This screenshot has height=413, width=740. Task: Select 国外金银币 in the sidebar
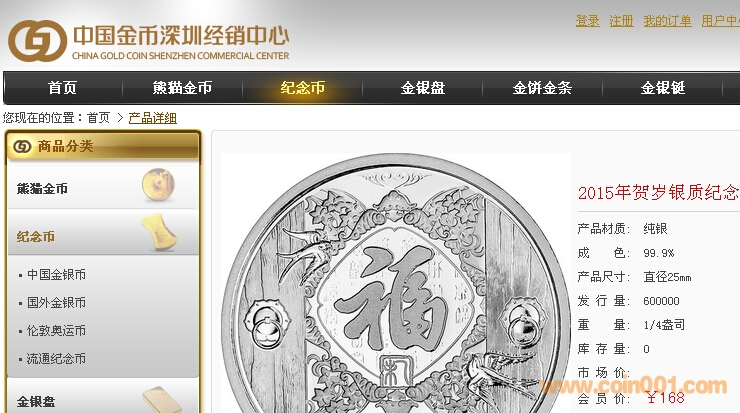tap(56, 303)
